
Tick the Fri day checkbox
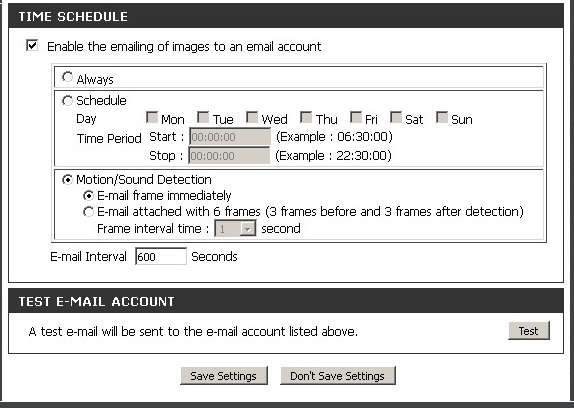[x=356, y=117]
